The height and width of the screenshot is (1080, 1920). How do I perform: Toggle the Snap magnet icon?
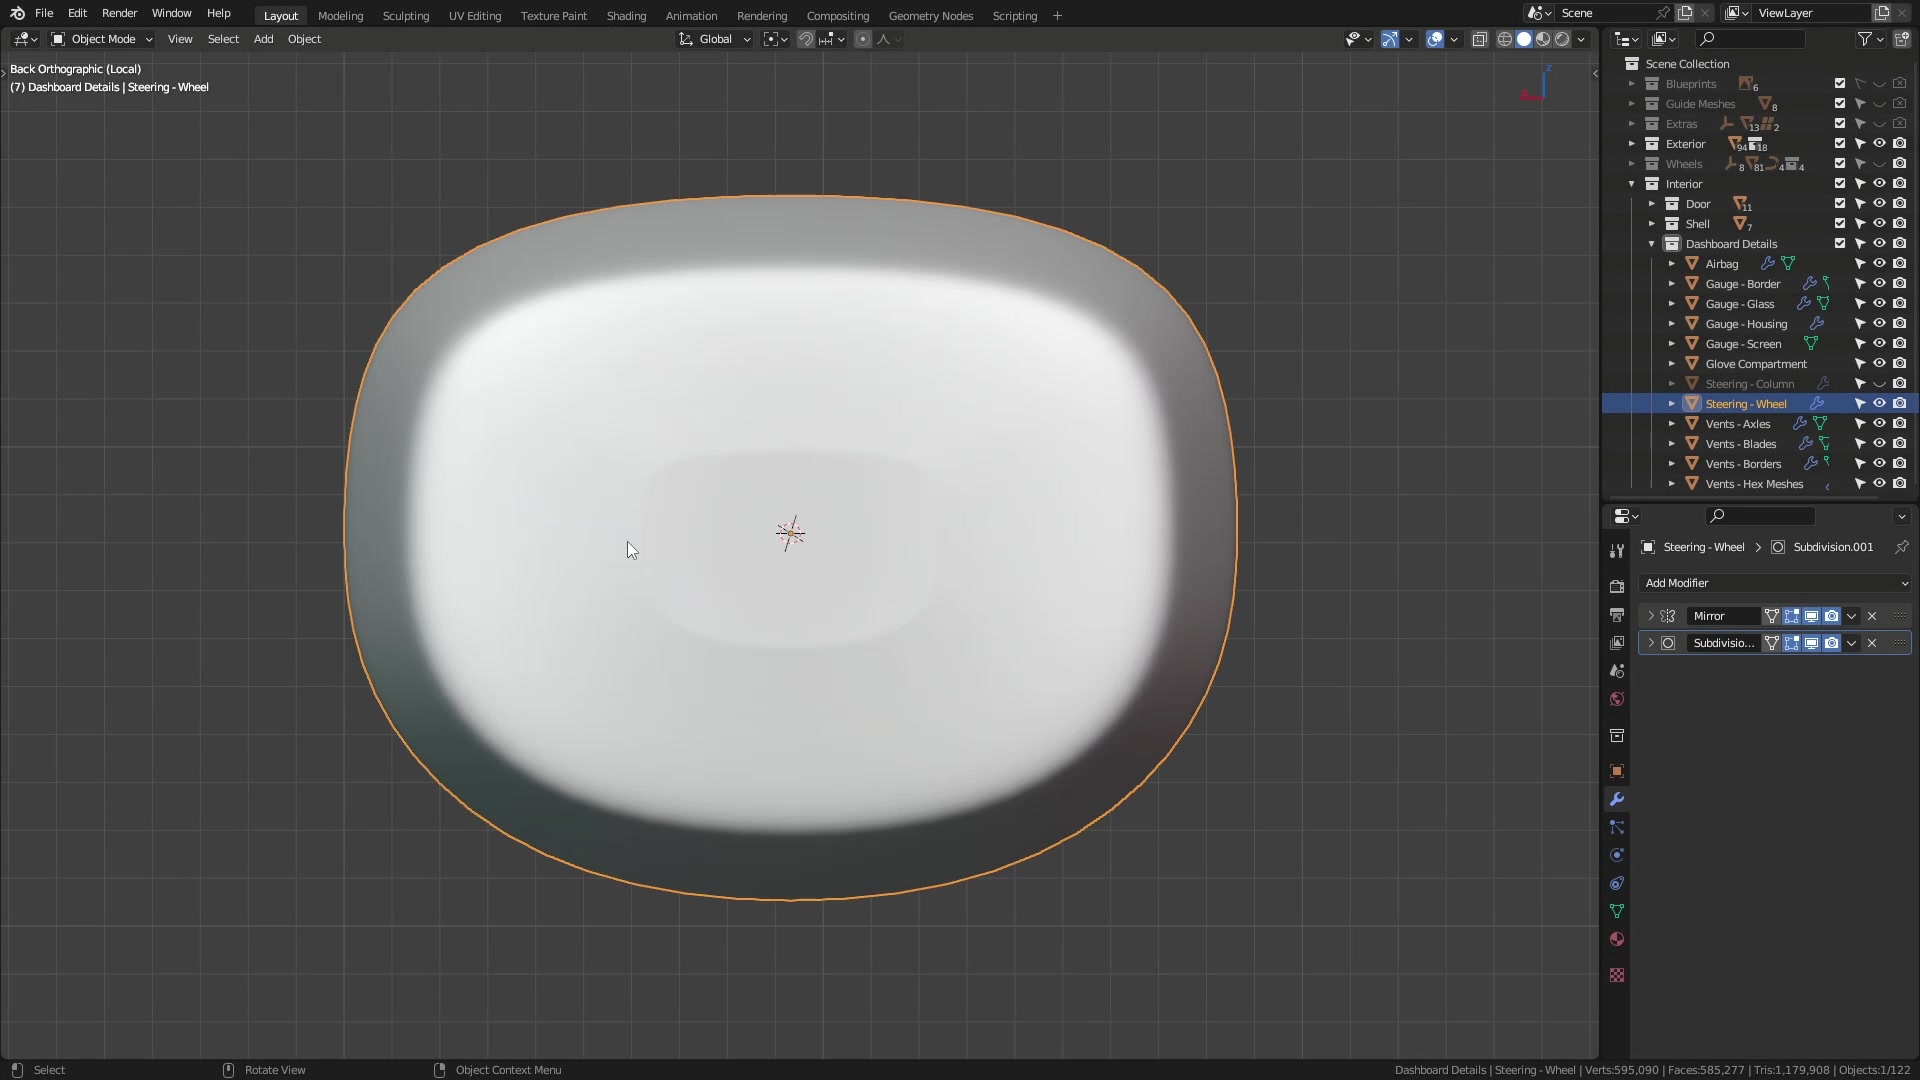click(805, 39)
